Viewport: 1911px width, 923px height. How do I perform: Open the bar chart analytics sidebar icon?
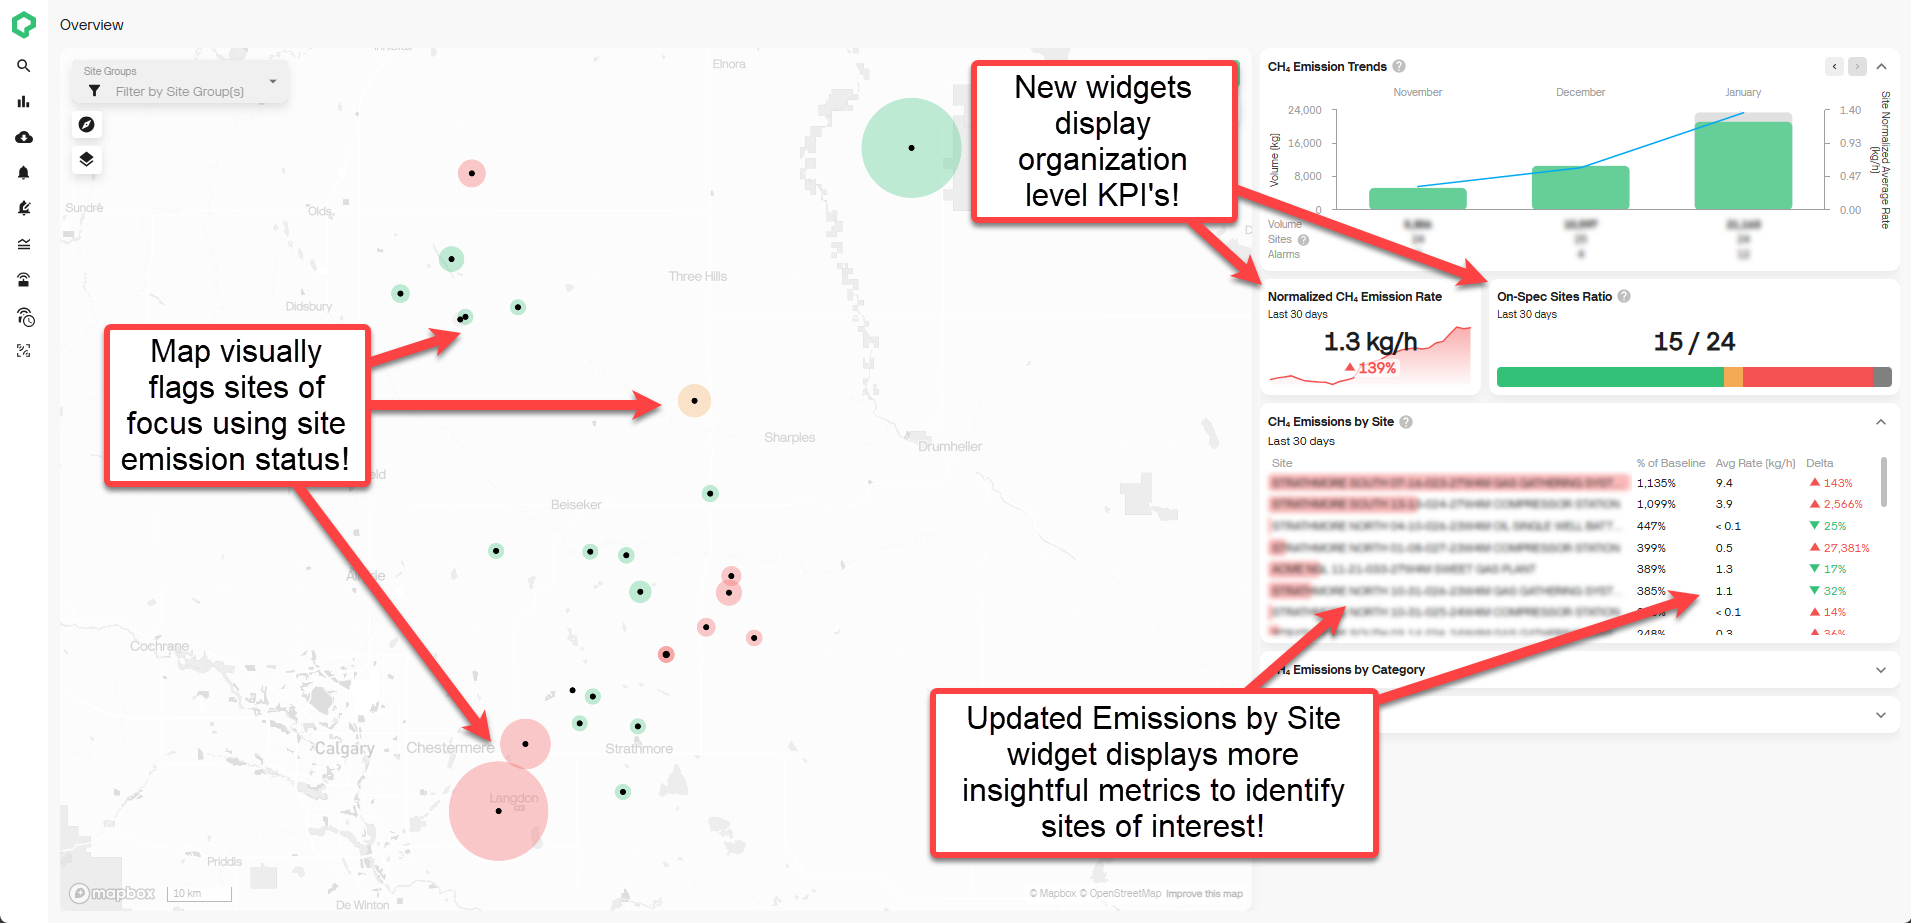click(x=24, y=102)
